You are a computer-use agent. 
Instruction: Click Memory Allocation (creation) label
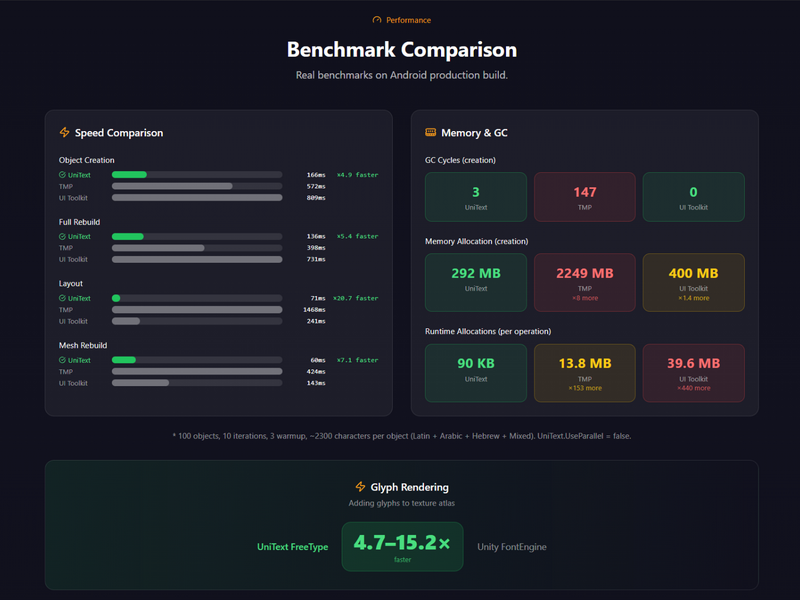pos(477,241)
